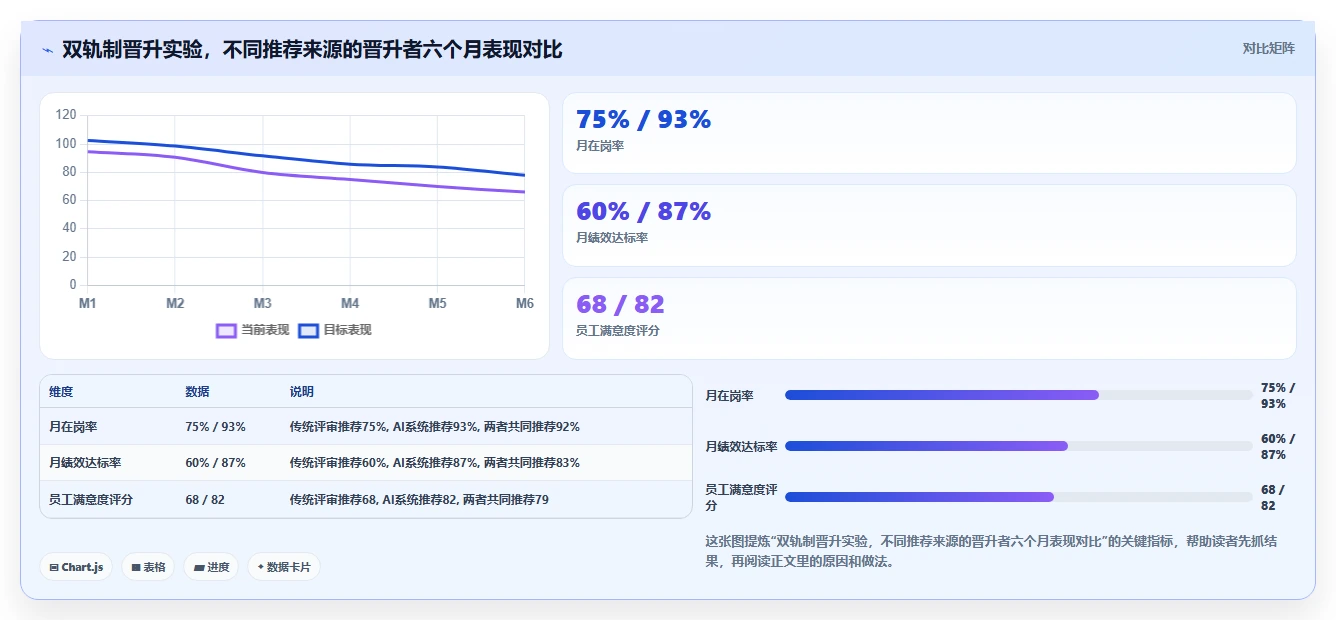Click the 维度 table column header
This screenshot has width=1336, height=620.
(x=61, y=392)
